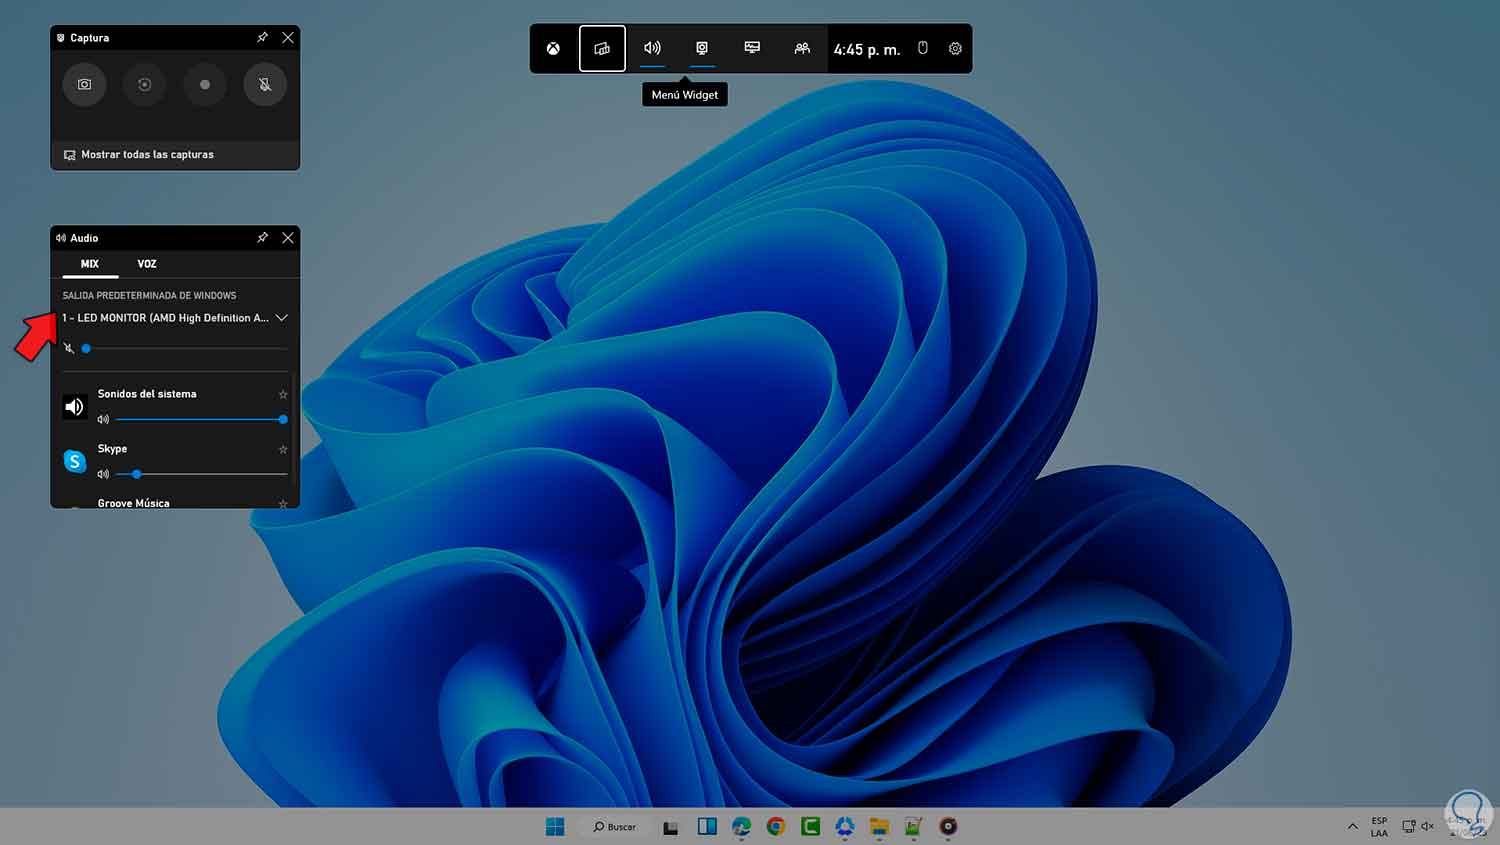Set the Sonidos del sistema volume slider
The image size is (1500, 845).
201,419
